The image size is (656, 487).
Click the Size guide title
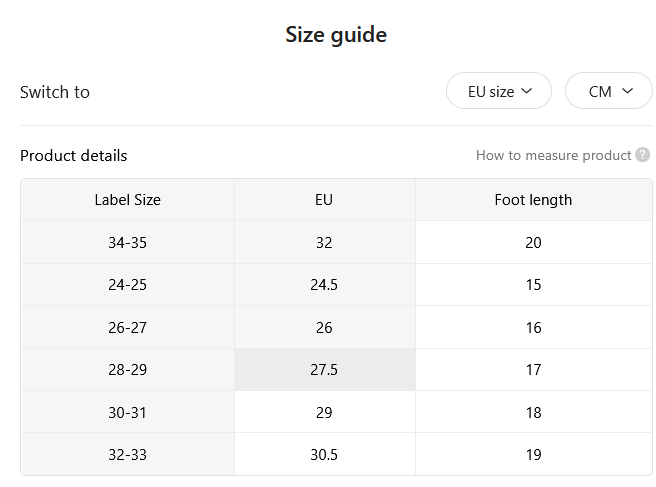coord(336,35)
